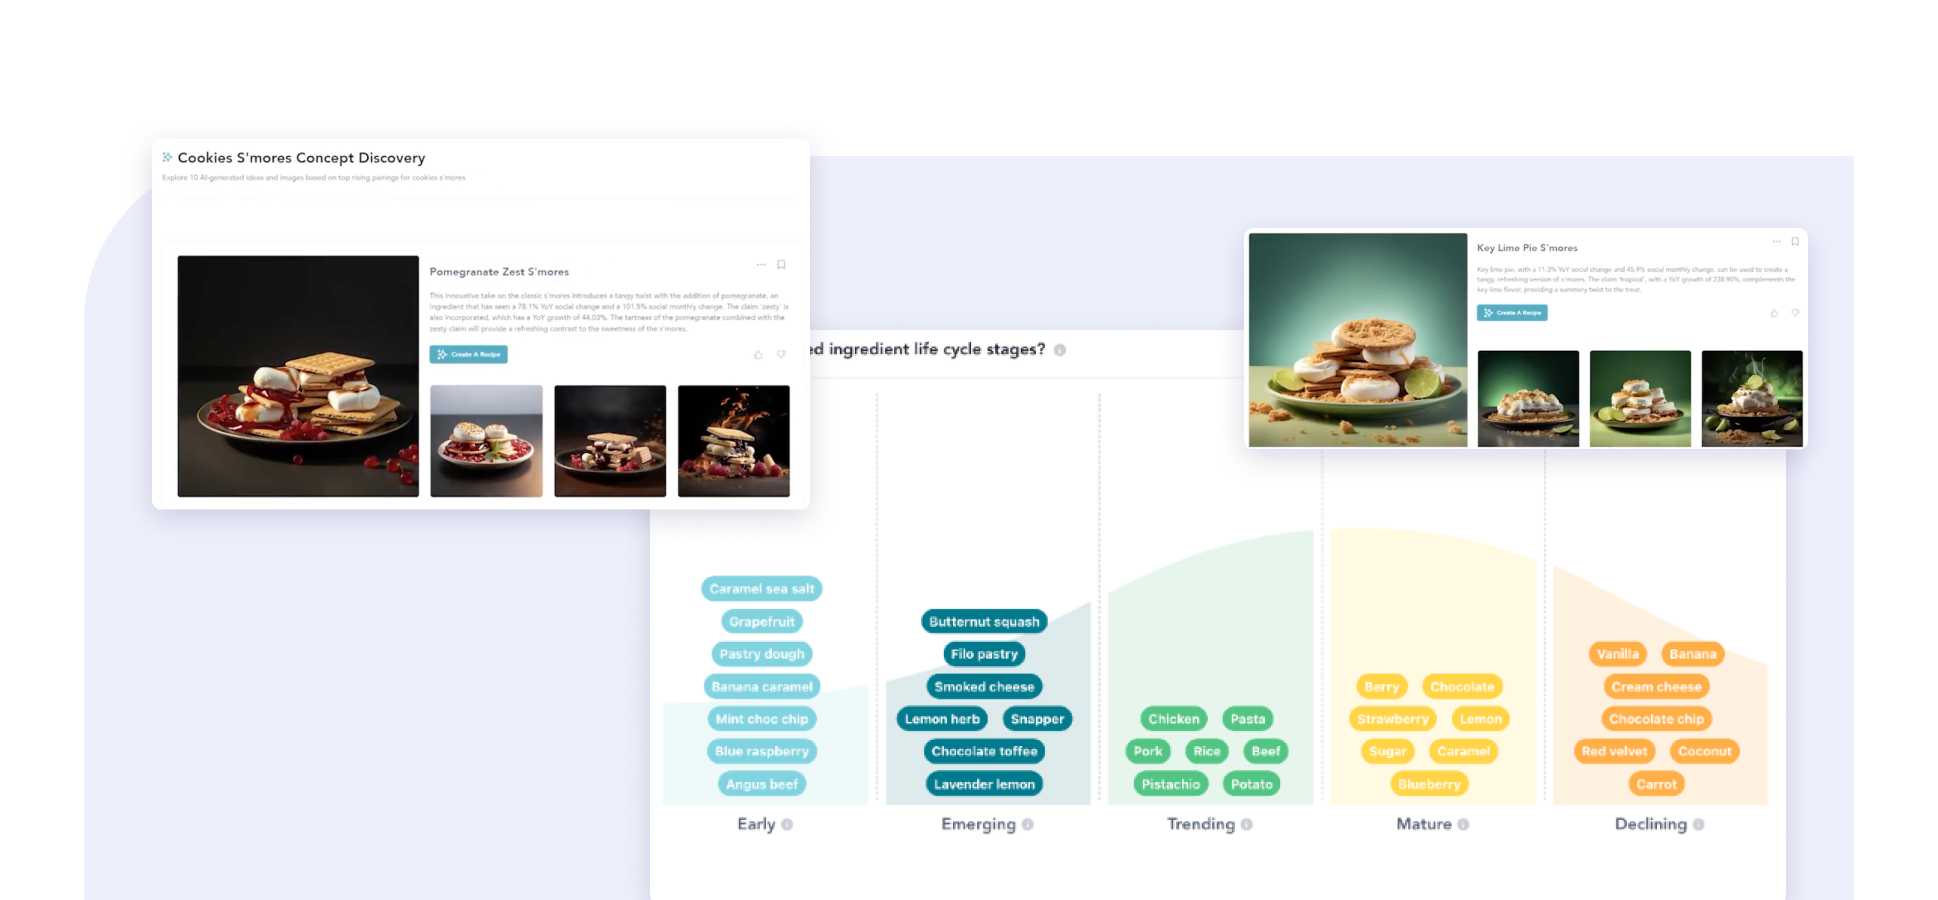Select the Carrot tag
Image resolution: width=1938 pixels, height=900 pixels.
coord(1657,784)
